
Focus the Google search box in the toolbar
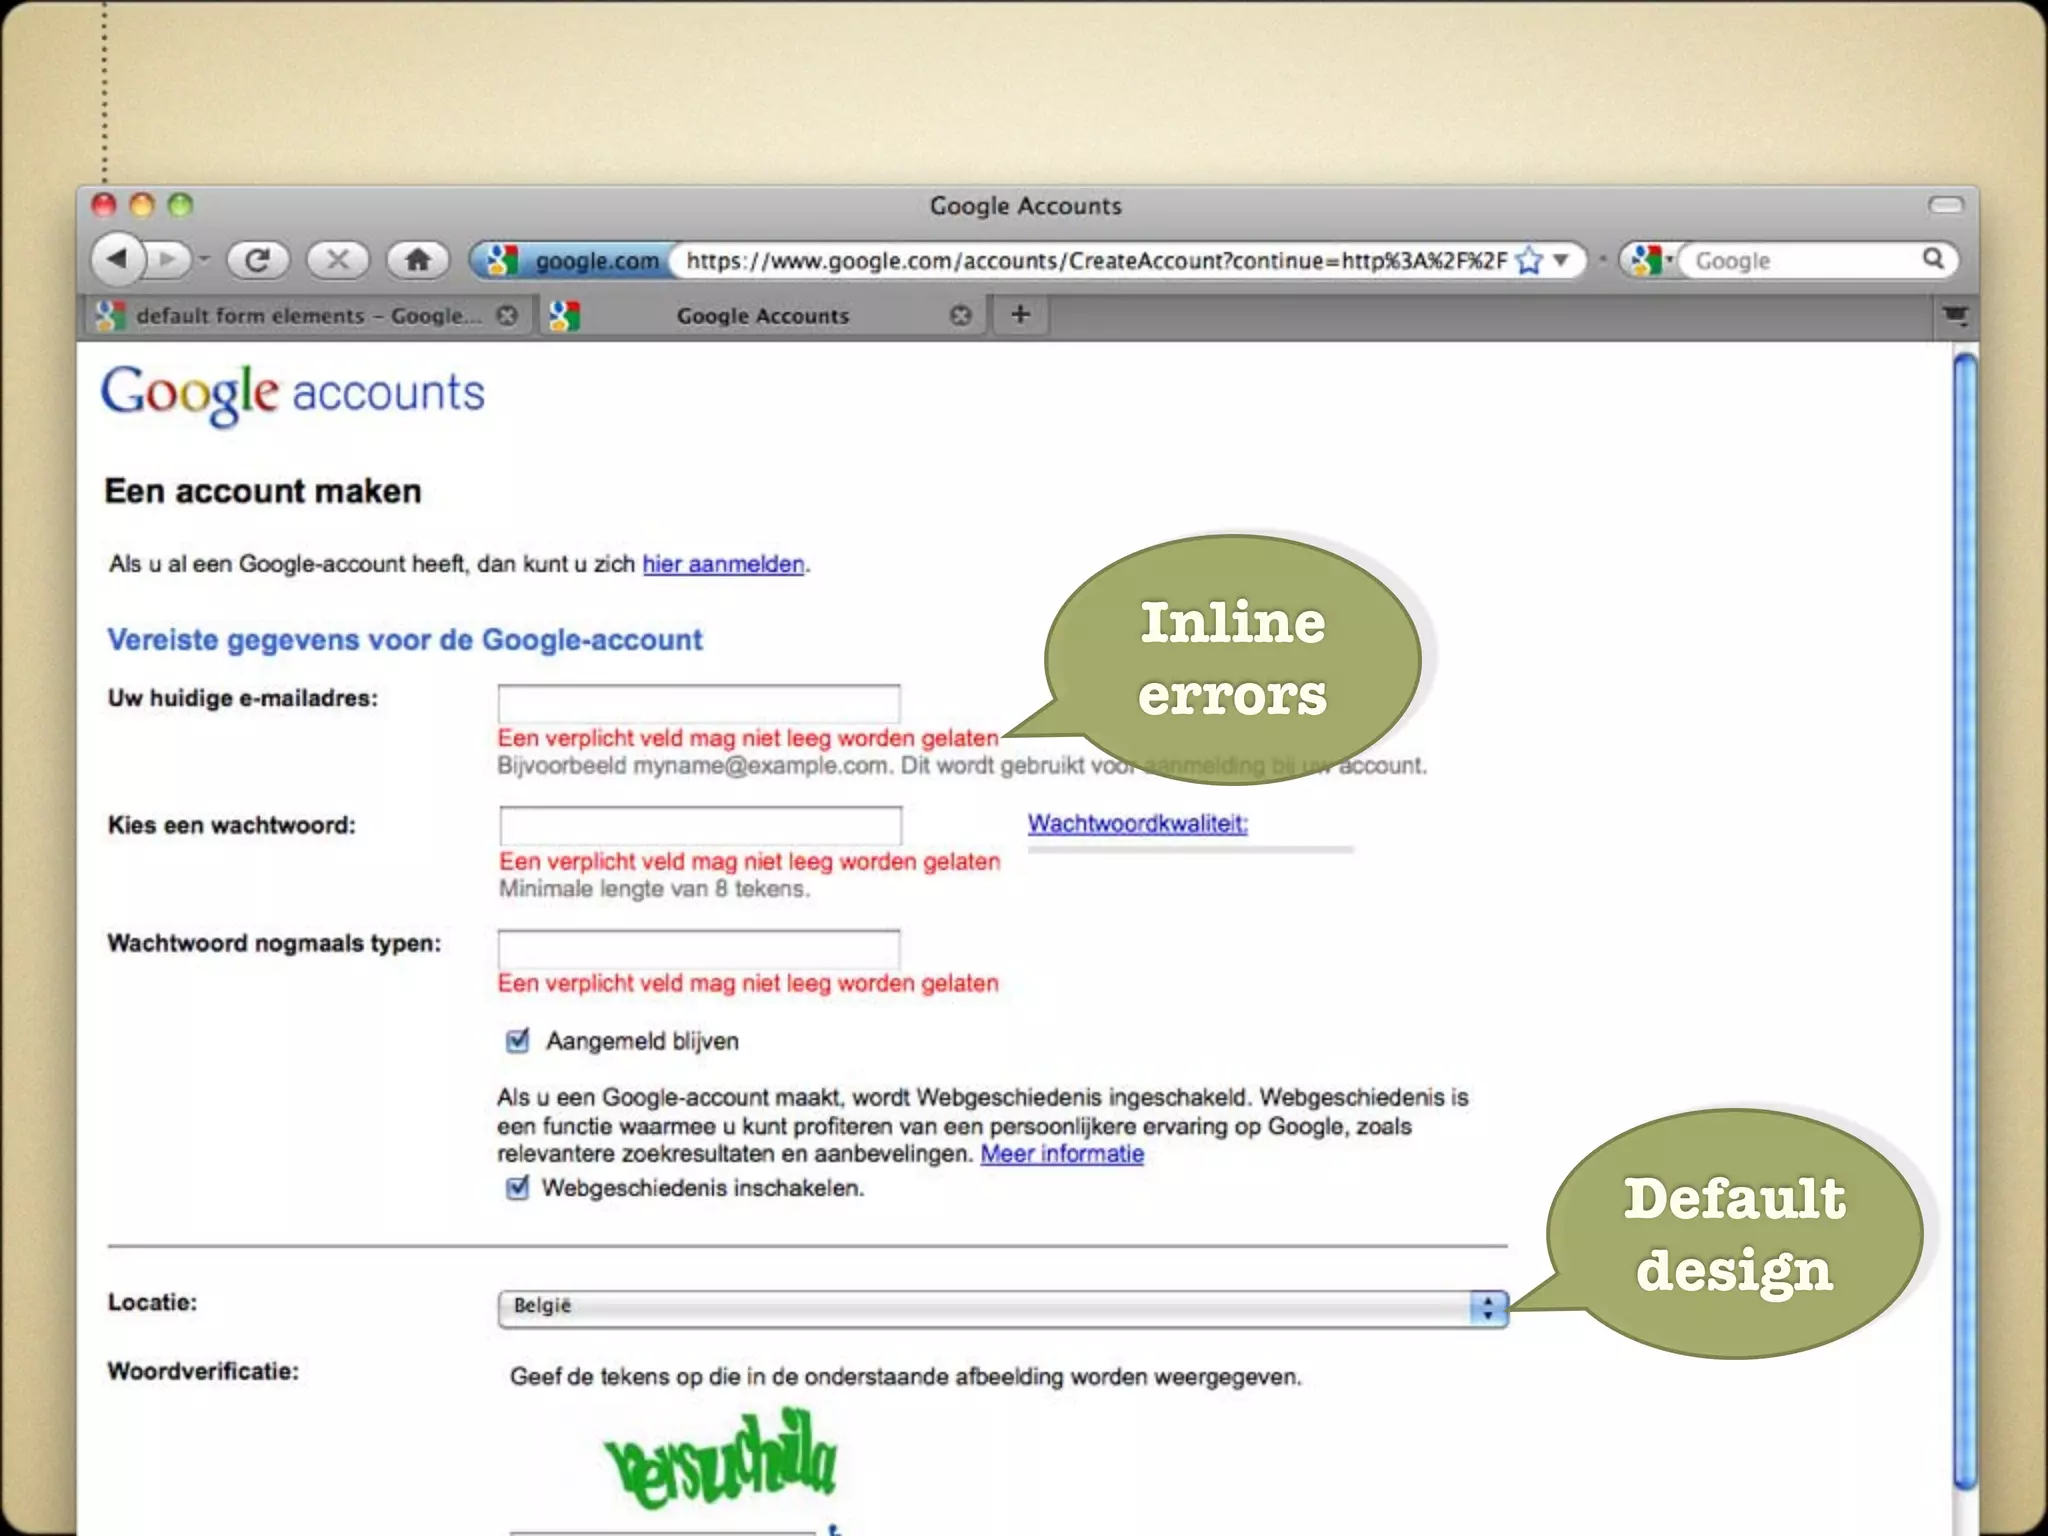coord(1800,261)
